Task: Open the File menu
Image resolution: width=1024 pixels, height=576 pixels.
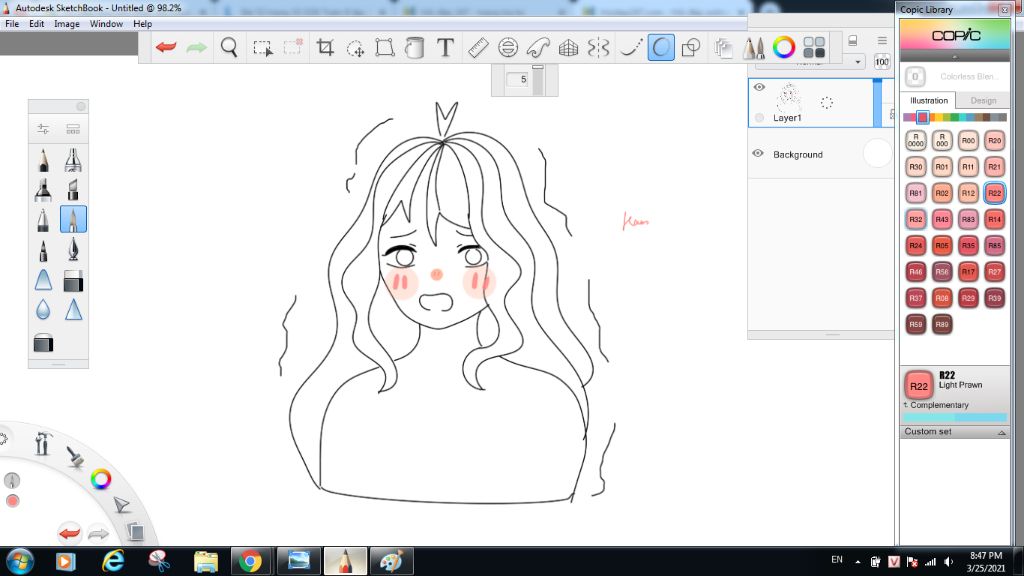Action: click(x=12, y=24)
